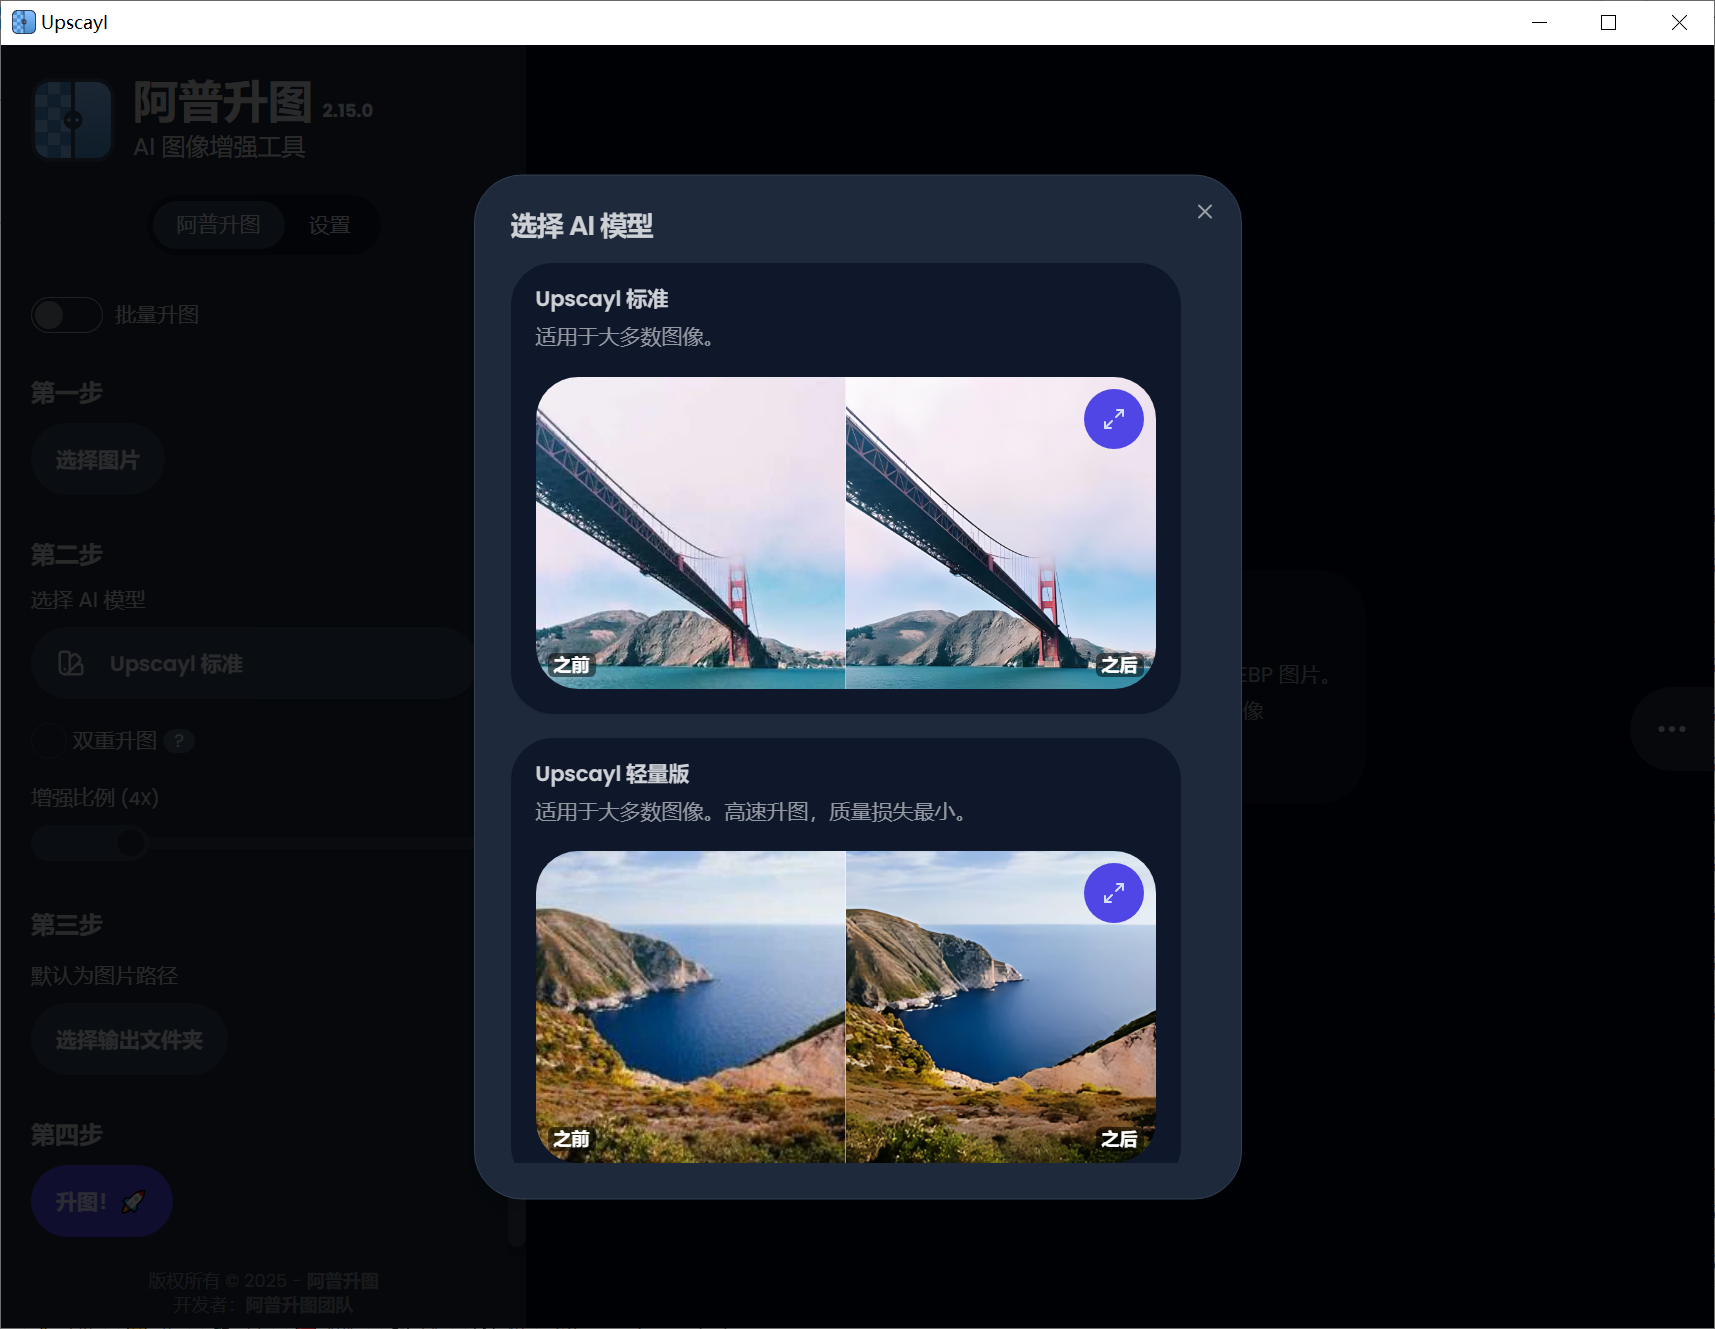Expand the Upscayl 标准 preview comparison
Viewport: 1715px width, 1329px height.
click(1113, 419)
